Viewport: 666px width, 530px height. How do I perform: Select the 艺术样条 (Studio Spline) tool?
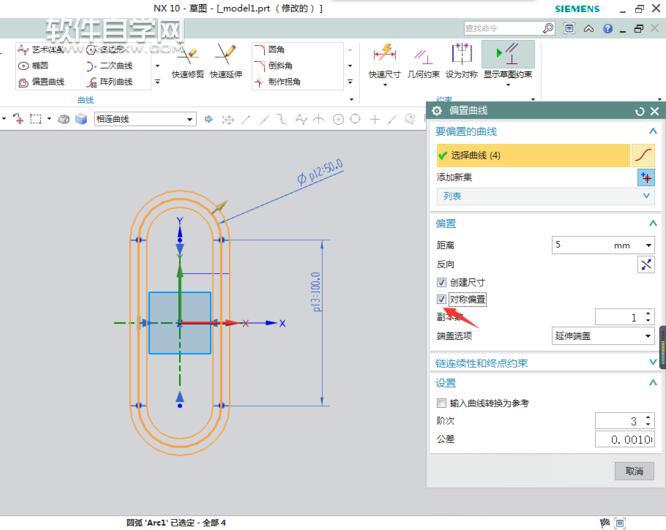(41, 50)
